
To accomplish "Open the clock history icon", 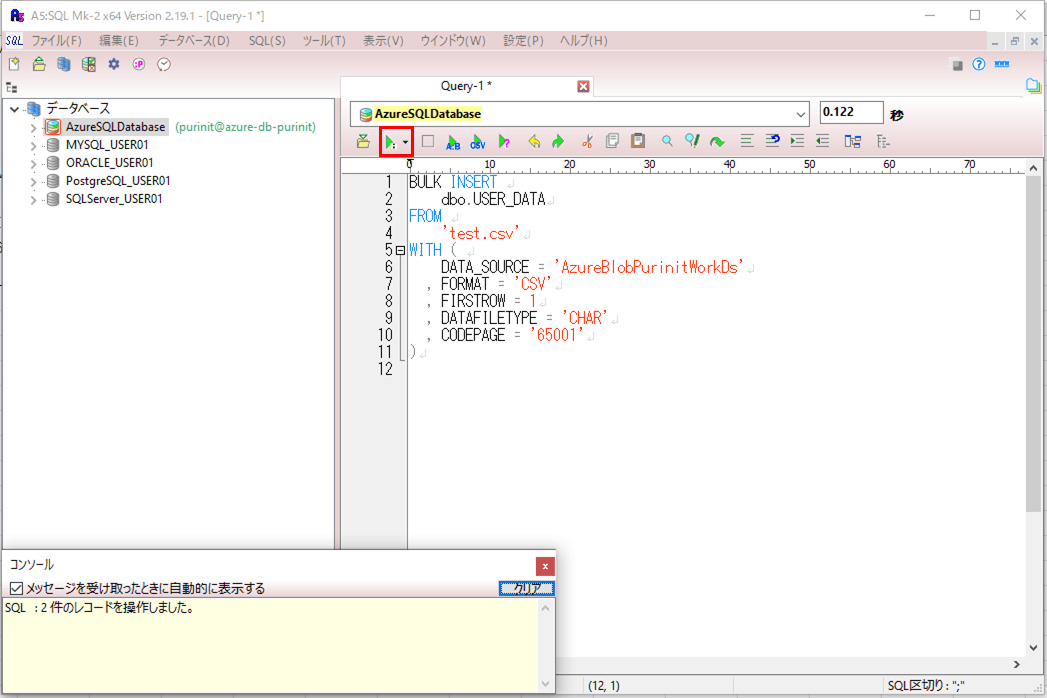I will click(164, 64).
